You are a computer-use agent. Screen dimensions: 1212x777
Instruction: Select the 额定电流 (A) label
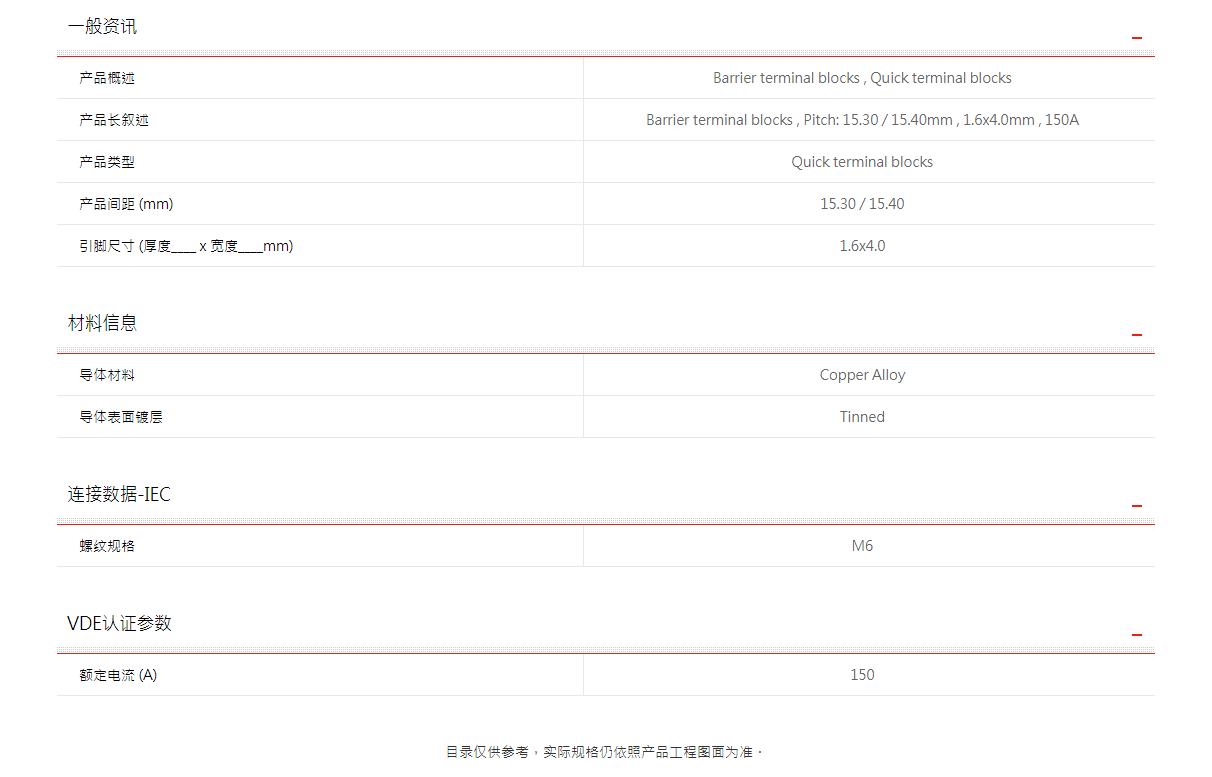click(118, 675)
